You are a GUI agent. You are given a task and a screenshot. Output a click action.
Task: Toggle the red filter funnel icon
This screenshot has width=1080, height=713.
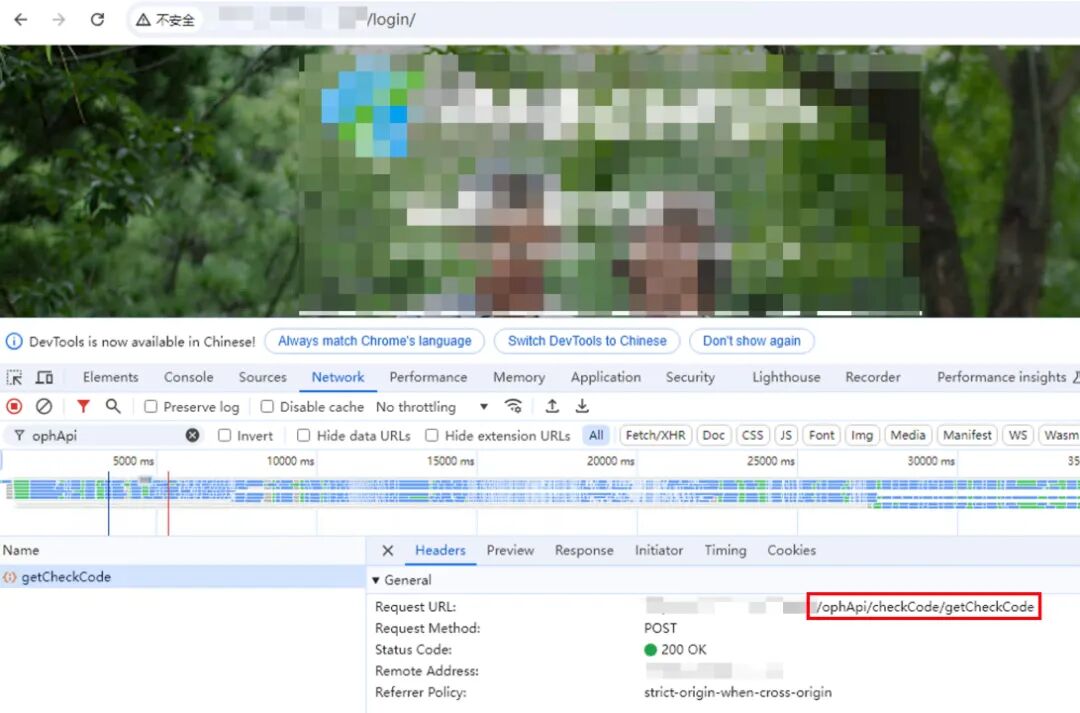pos(83,406)
